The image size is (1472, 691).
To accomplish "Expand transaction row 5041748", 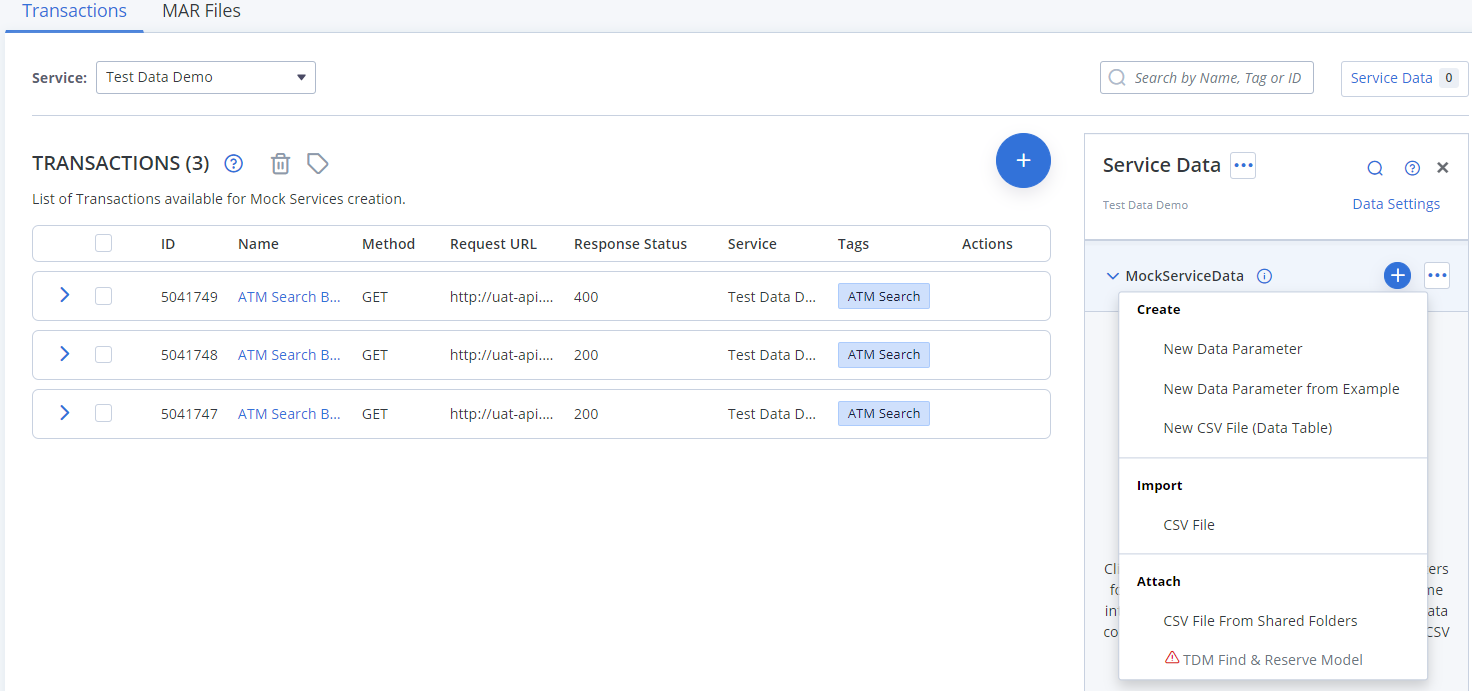I will click(x=64, y=354).
